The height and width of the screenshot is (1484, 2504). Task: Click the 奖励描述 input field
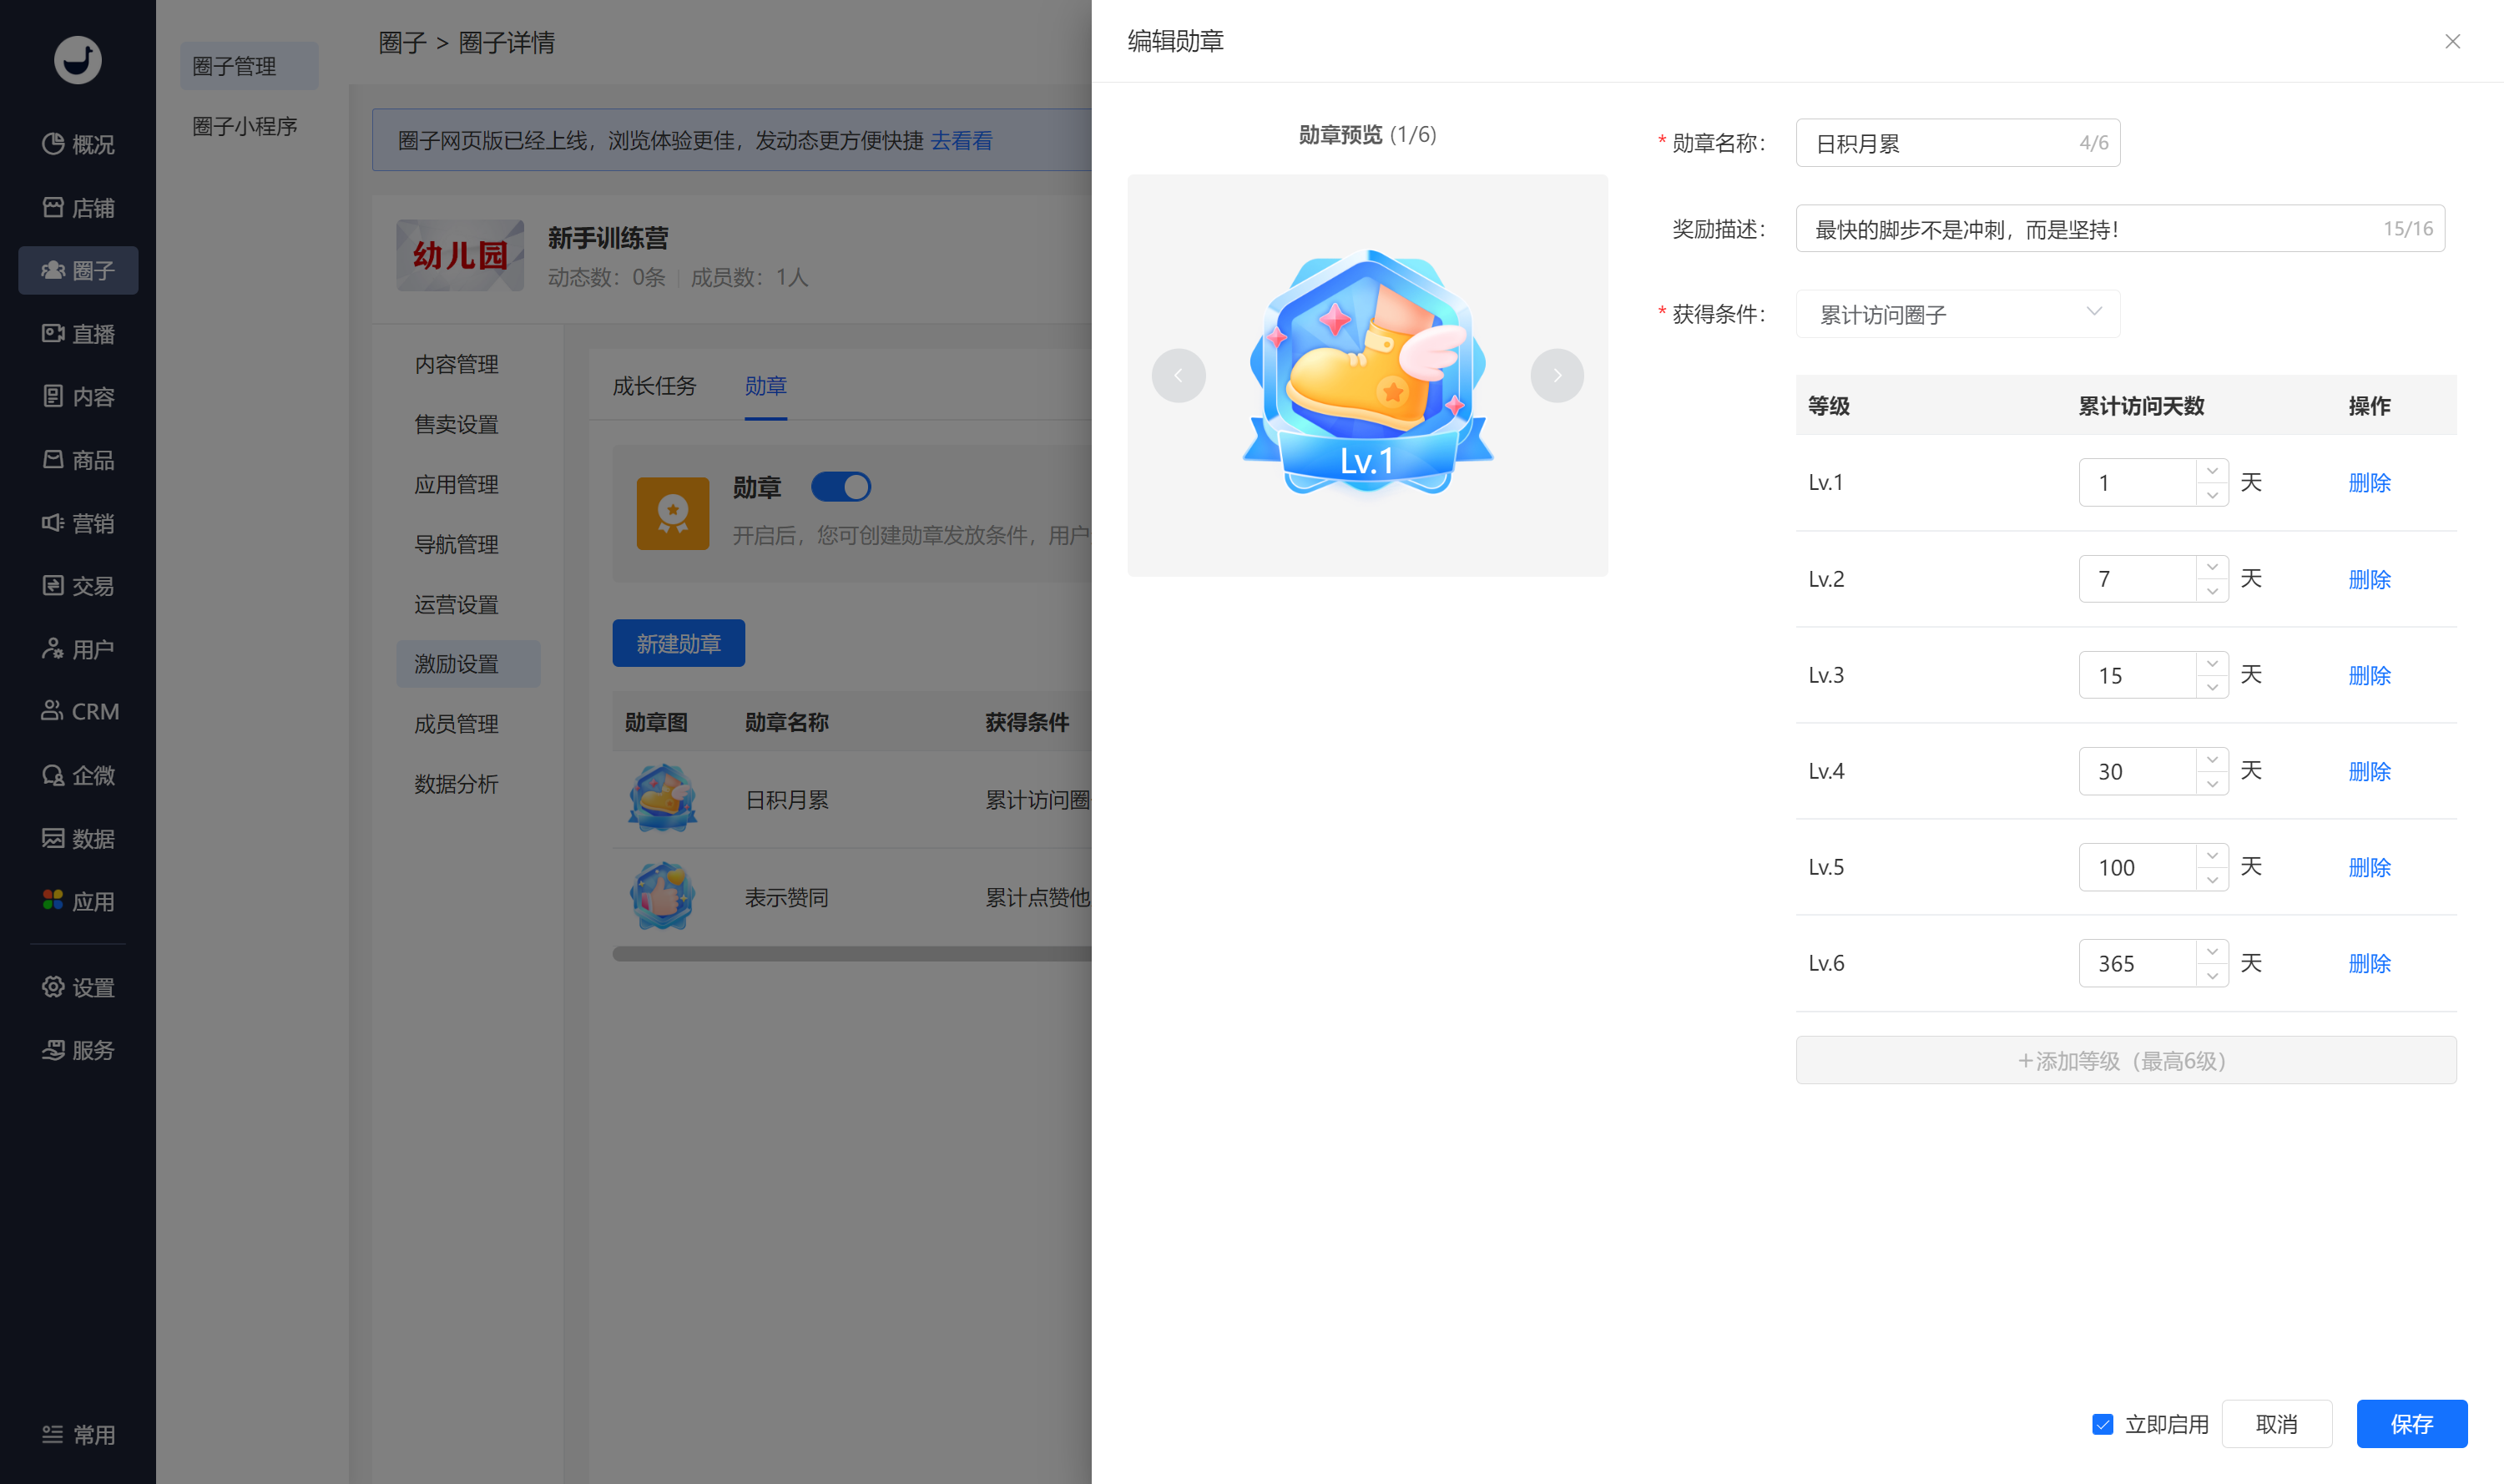pos(2120,229)
